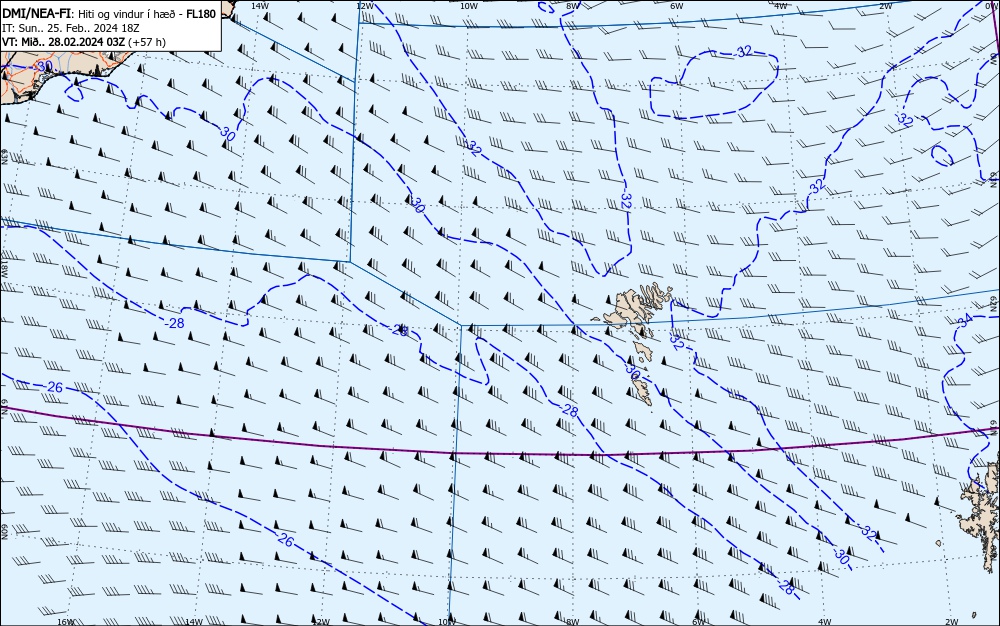Viewport: 1000px width, 626px height.
Task: Click the '-34' isotherm label
Action: click(x=966, y=321)
